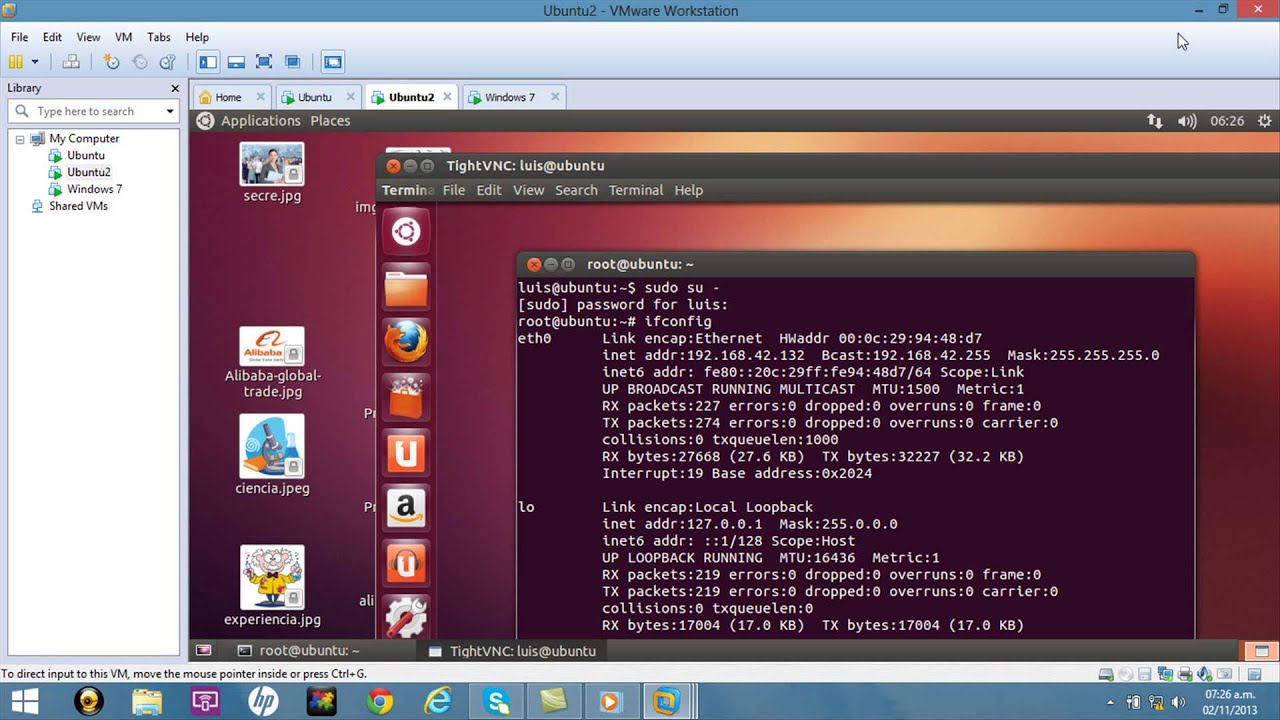Send Ctrl+Alt+Del to the virtual machine
Viewport: 1280px width, 720px height.
point(71,62)
